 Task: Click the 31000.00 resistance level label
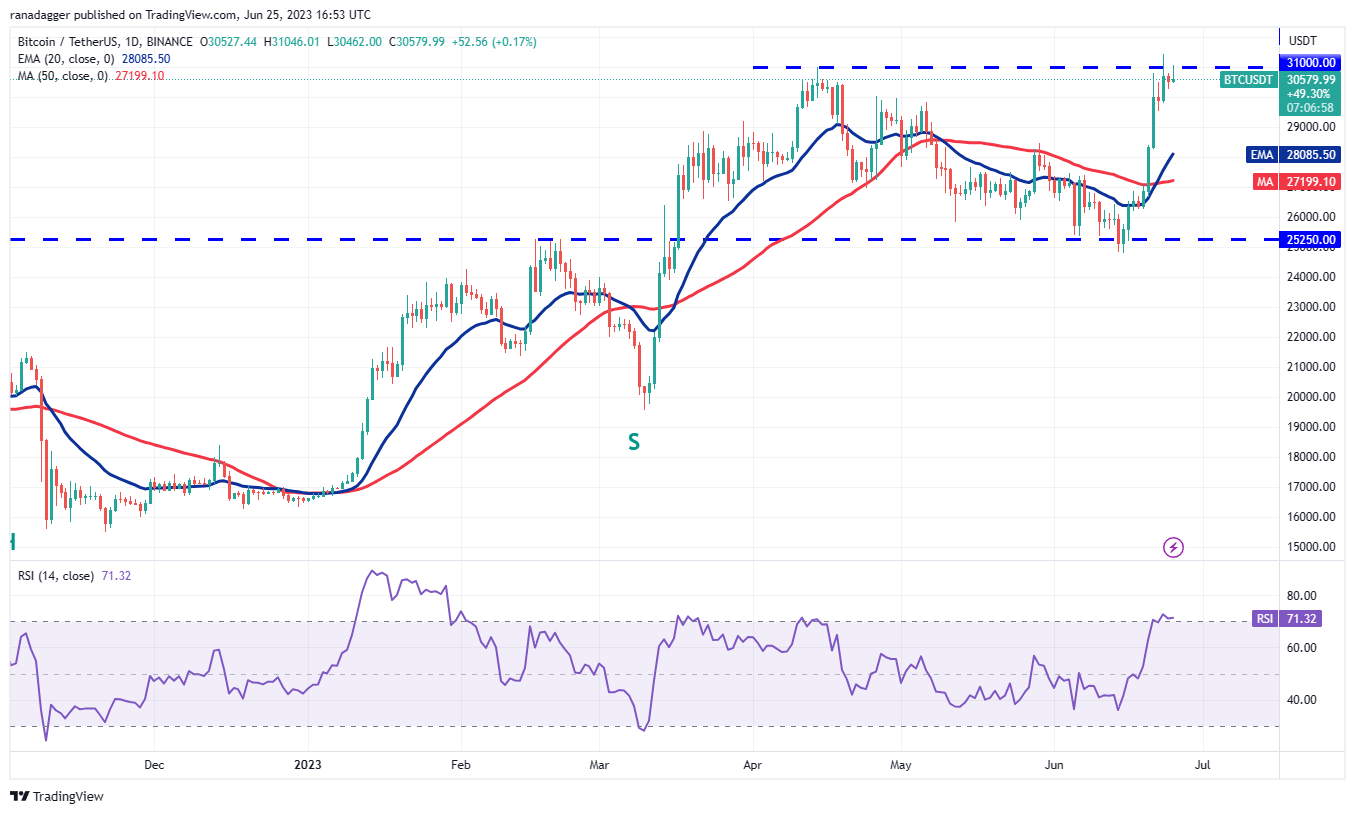click(1309, 62)
